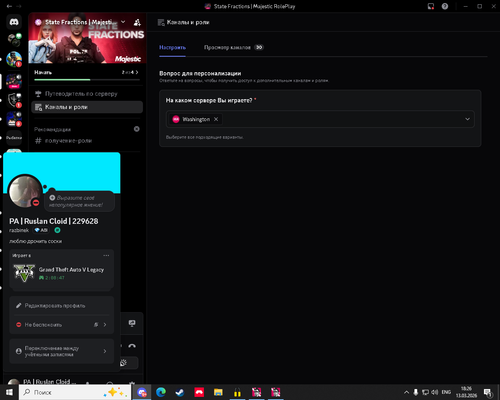Click the State Fractions server banner image
The image size is (500, 400).
[x=87, y=38]
